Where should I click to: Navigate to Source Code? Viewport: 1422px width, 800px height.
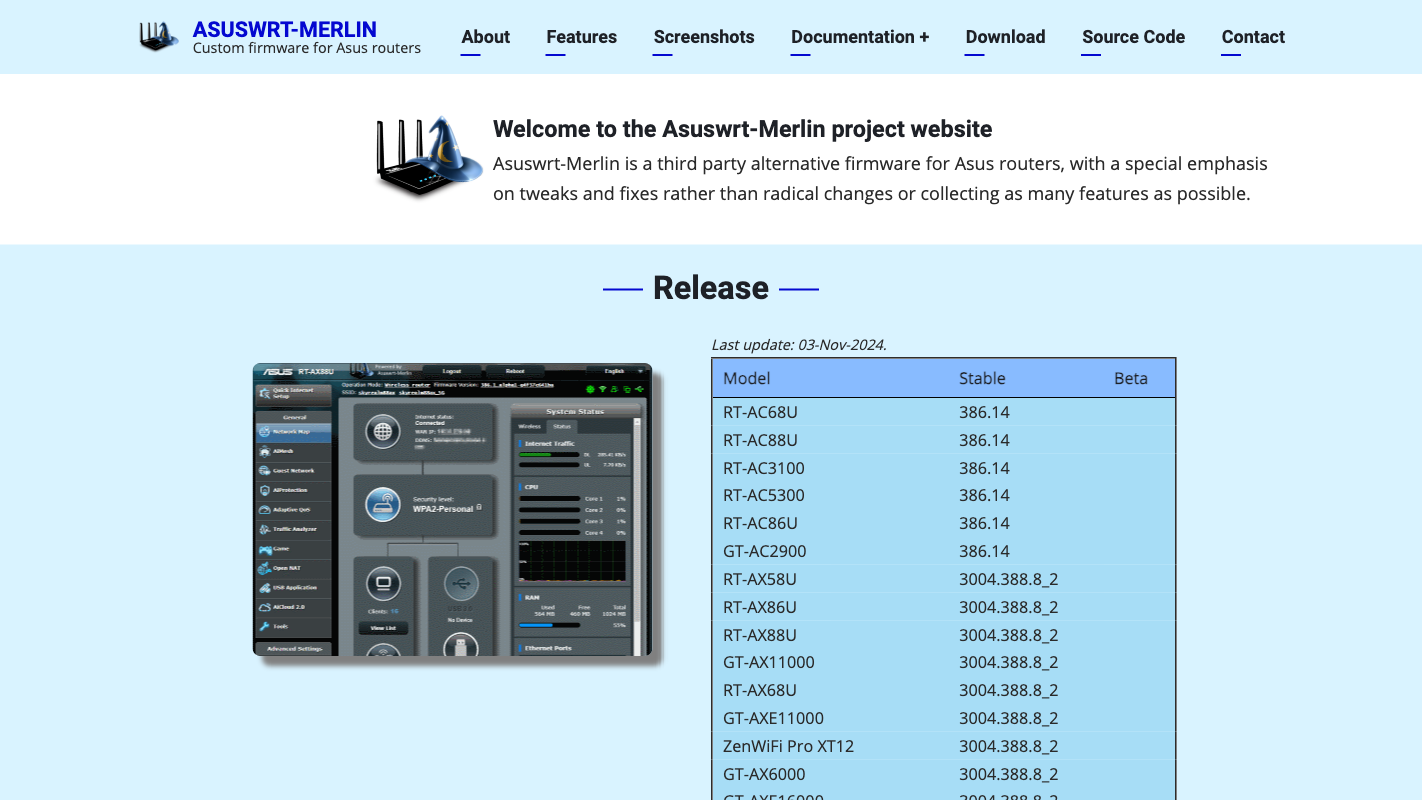1133,37
